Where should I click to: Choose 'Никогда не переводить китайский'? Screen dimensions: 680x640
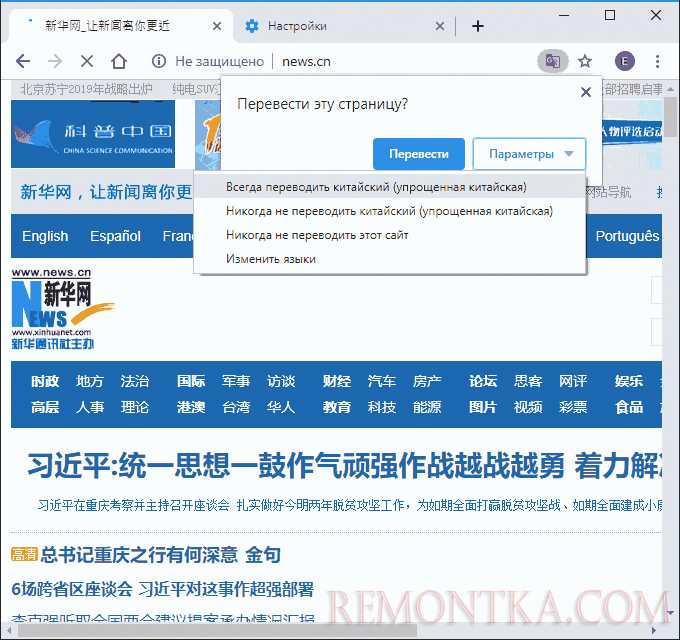[389, 211]
